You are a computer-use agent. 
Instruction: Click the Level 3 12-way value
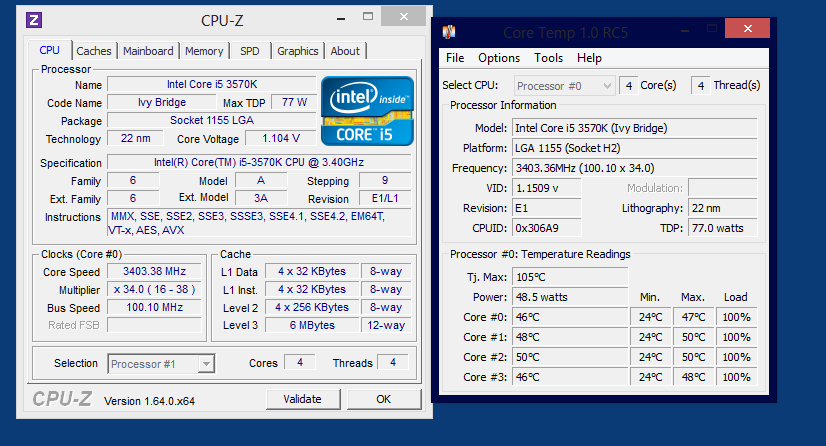point(386,325)
